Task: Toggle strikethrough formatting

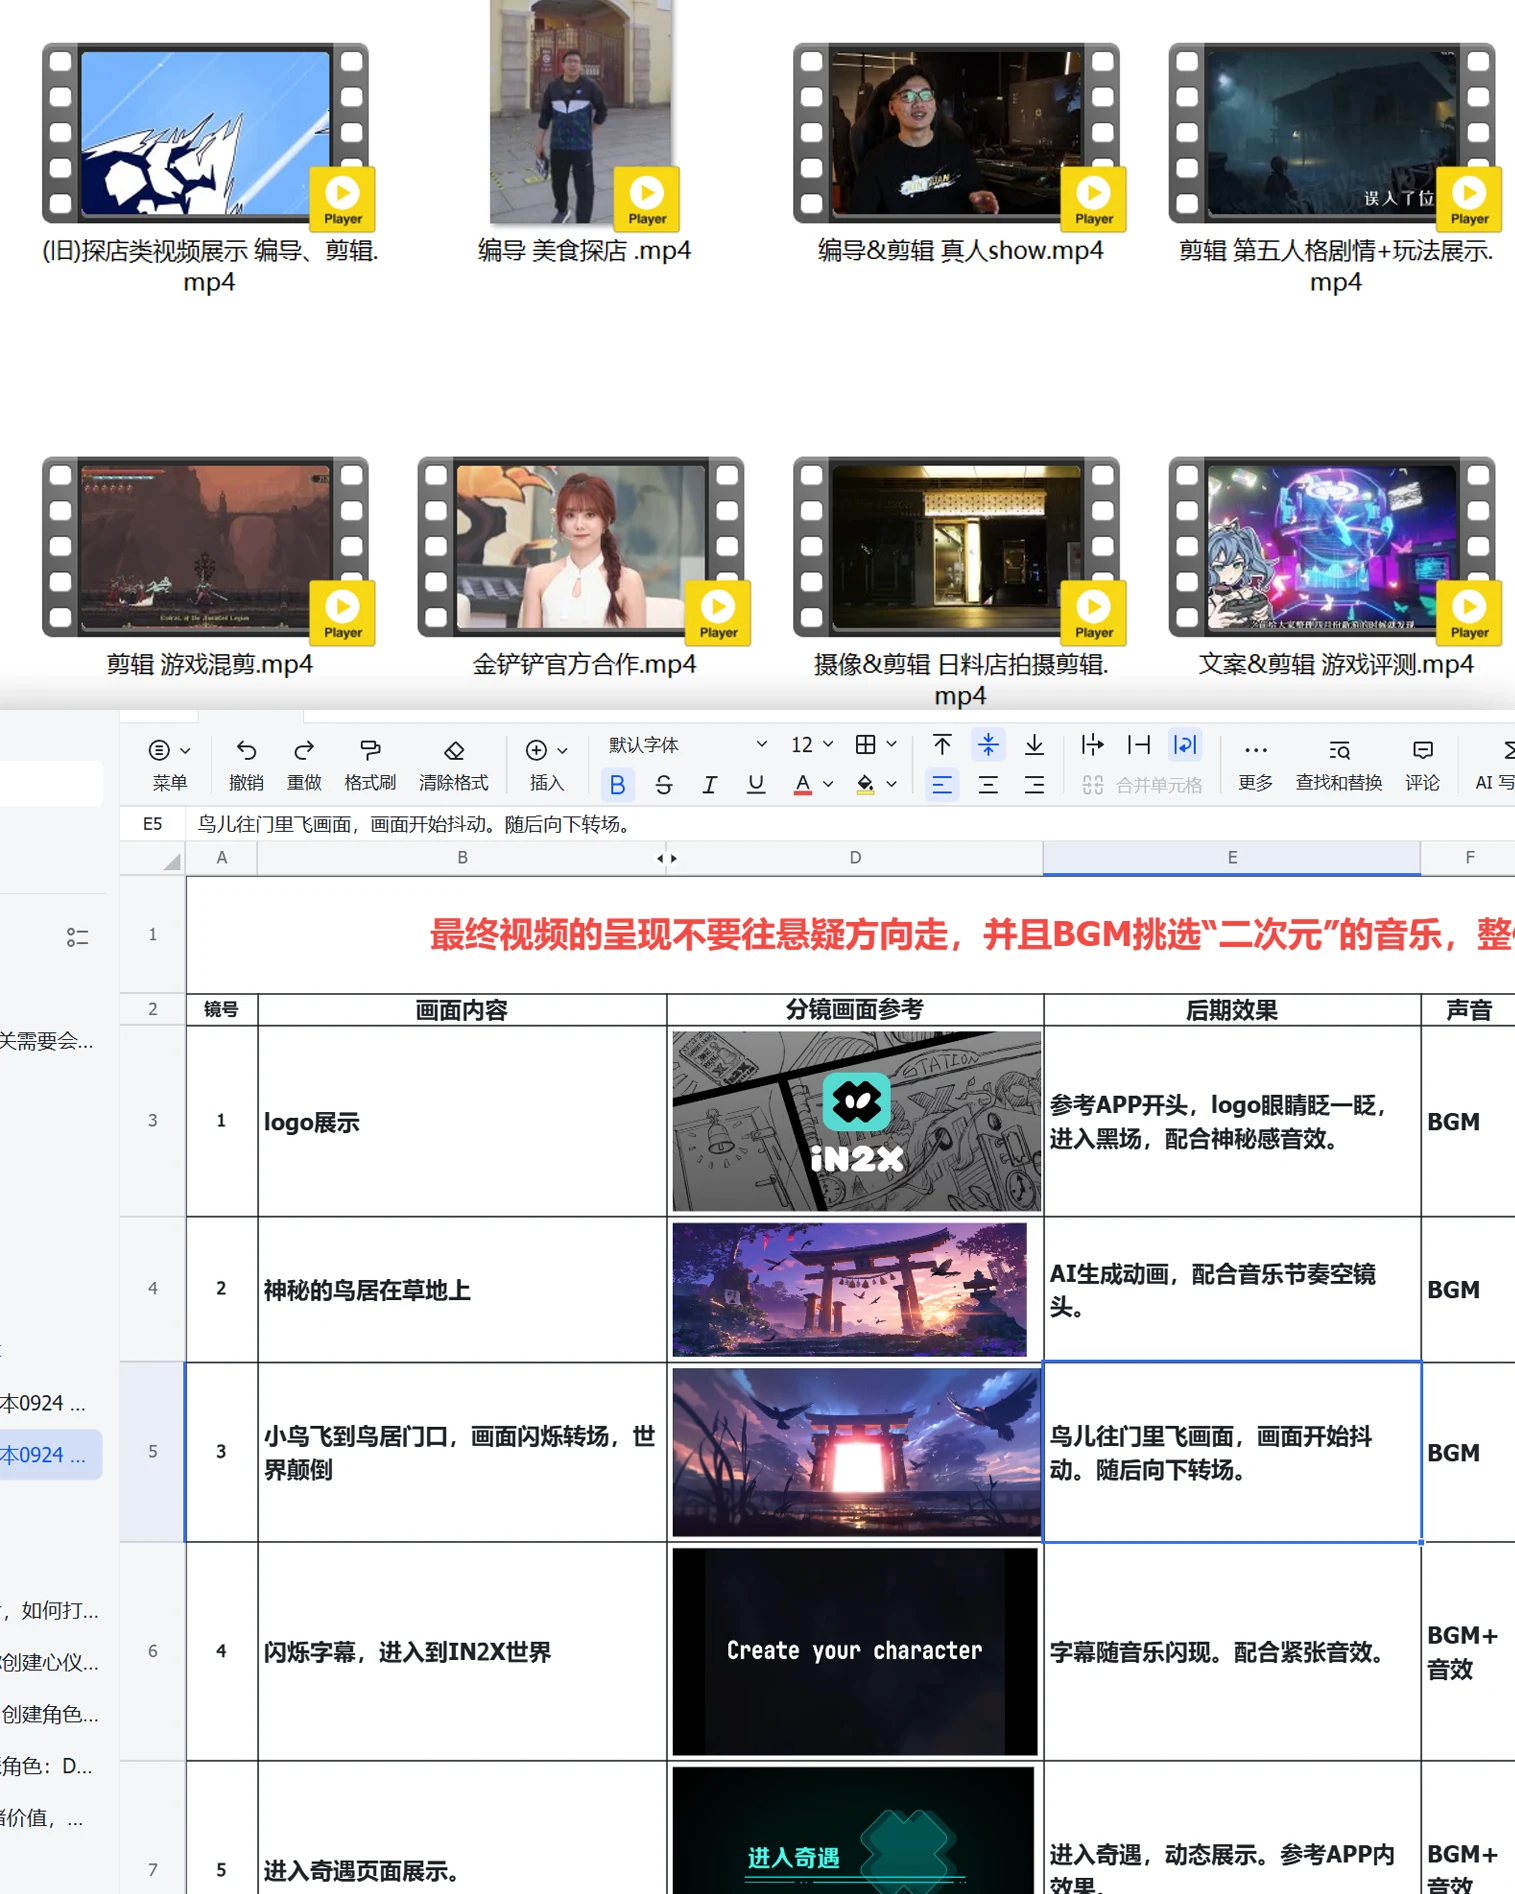Action: [x=663, y=785]
